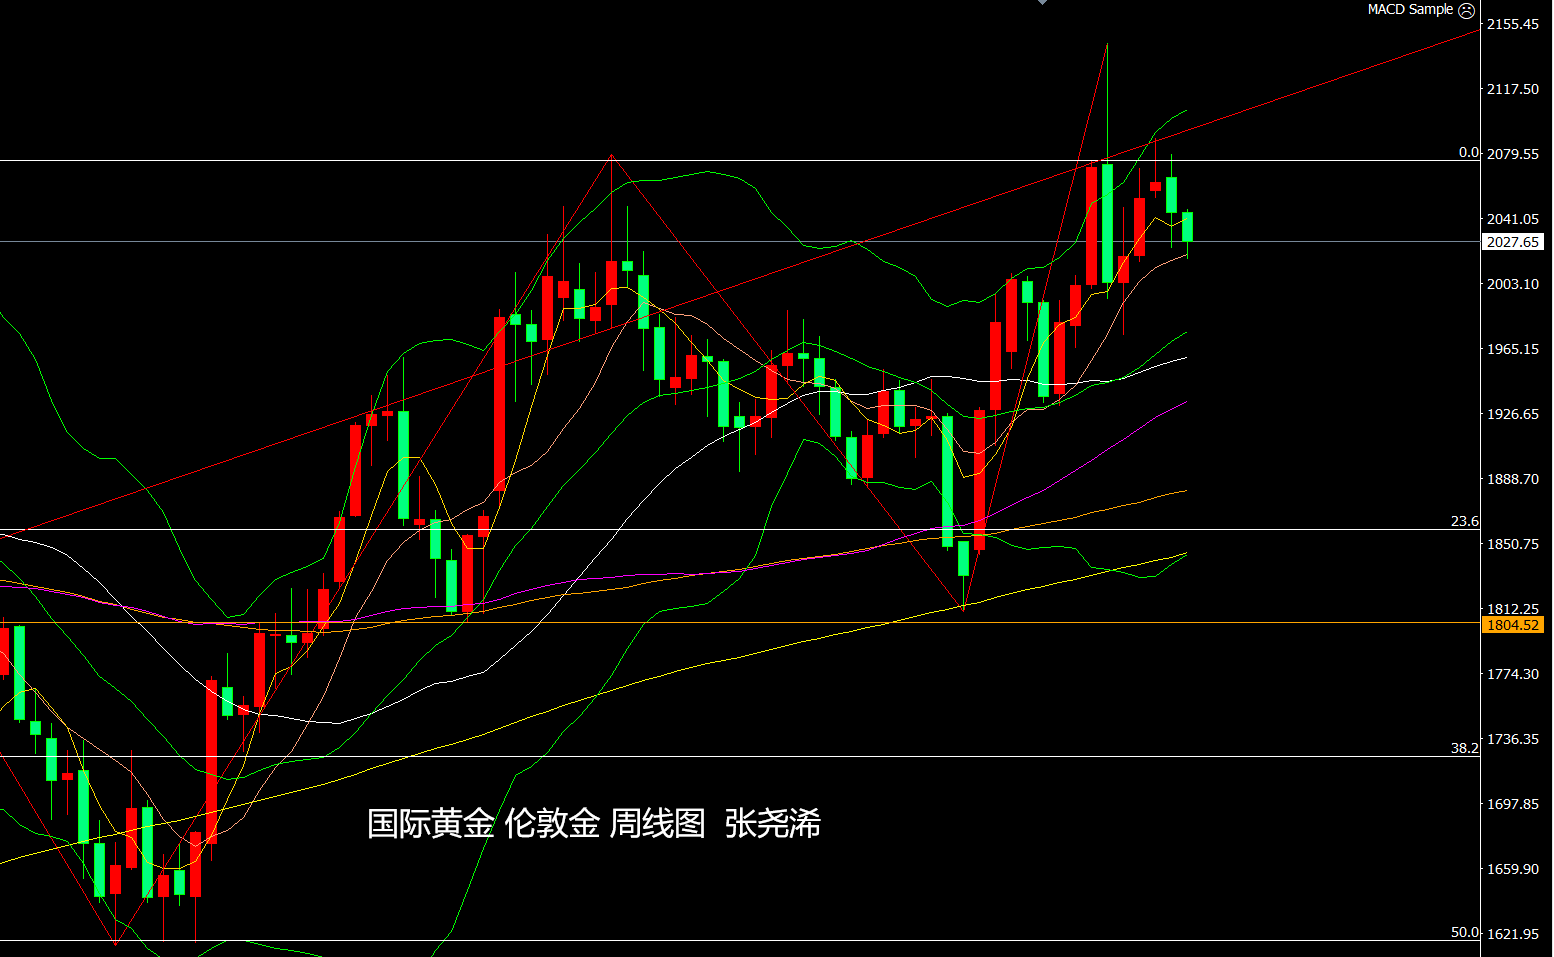Click the 1888.70 price scale value

tap(1513, 479)
